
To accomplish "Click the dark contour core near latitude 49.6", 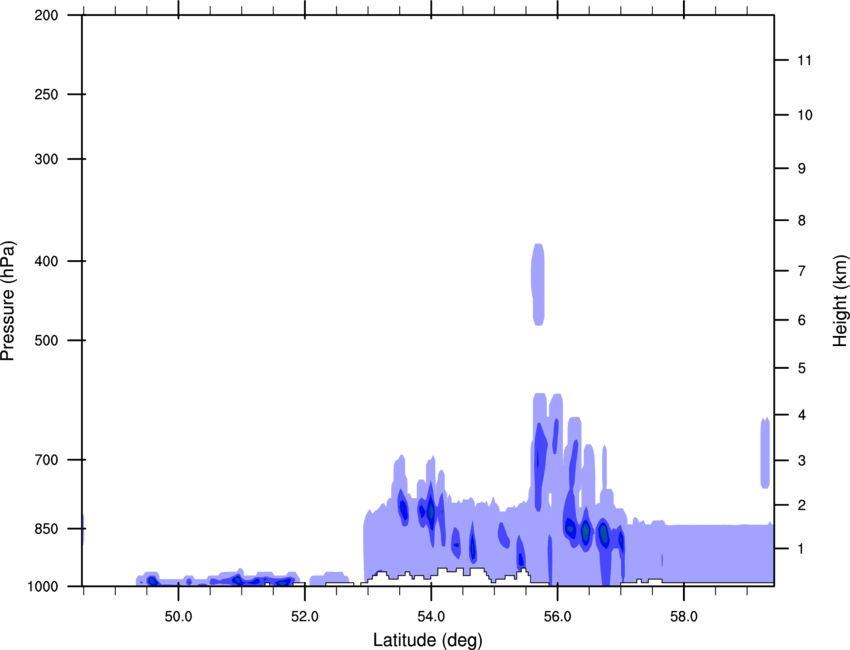I will pyautogui.click(x=152, y=581).
